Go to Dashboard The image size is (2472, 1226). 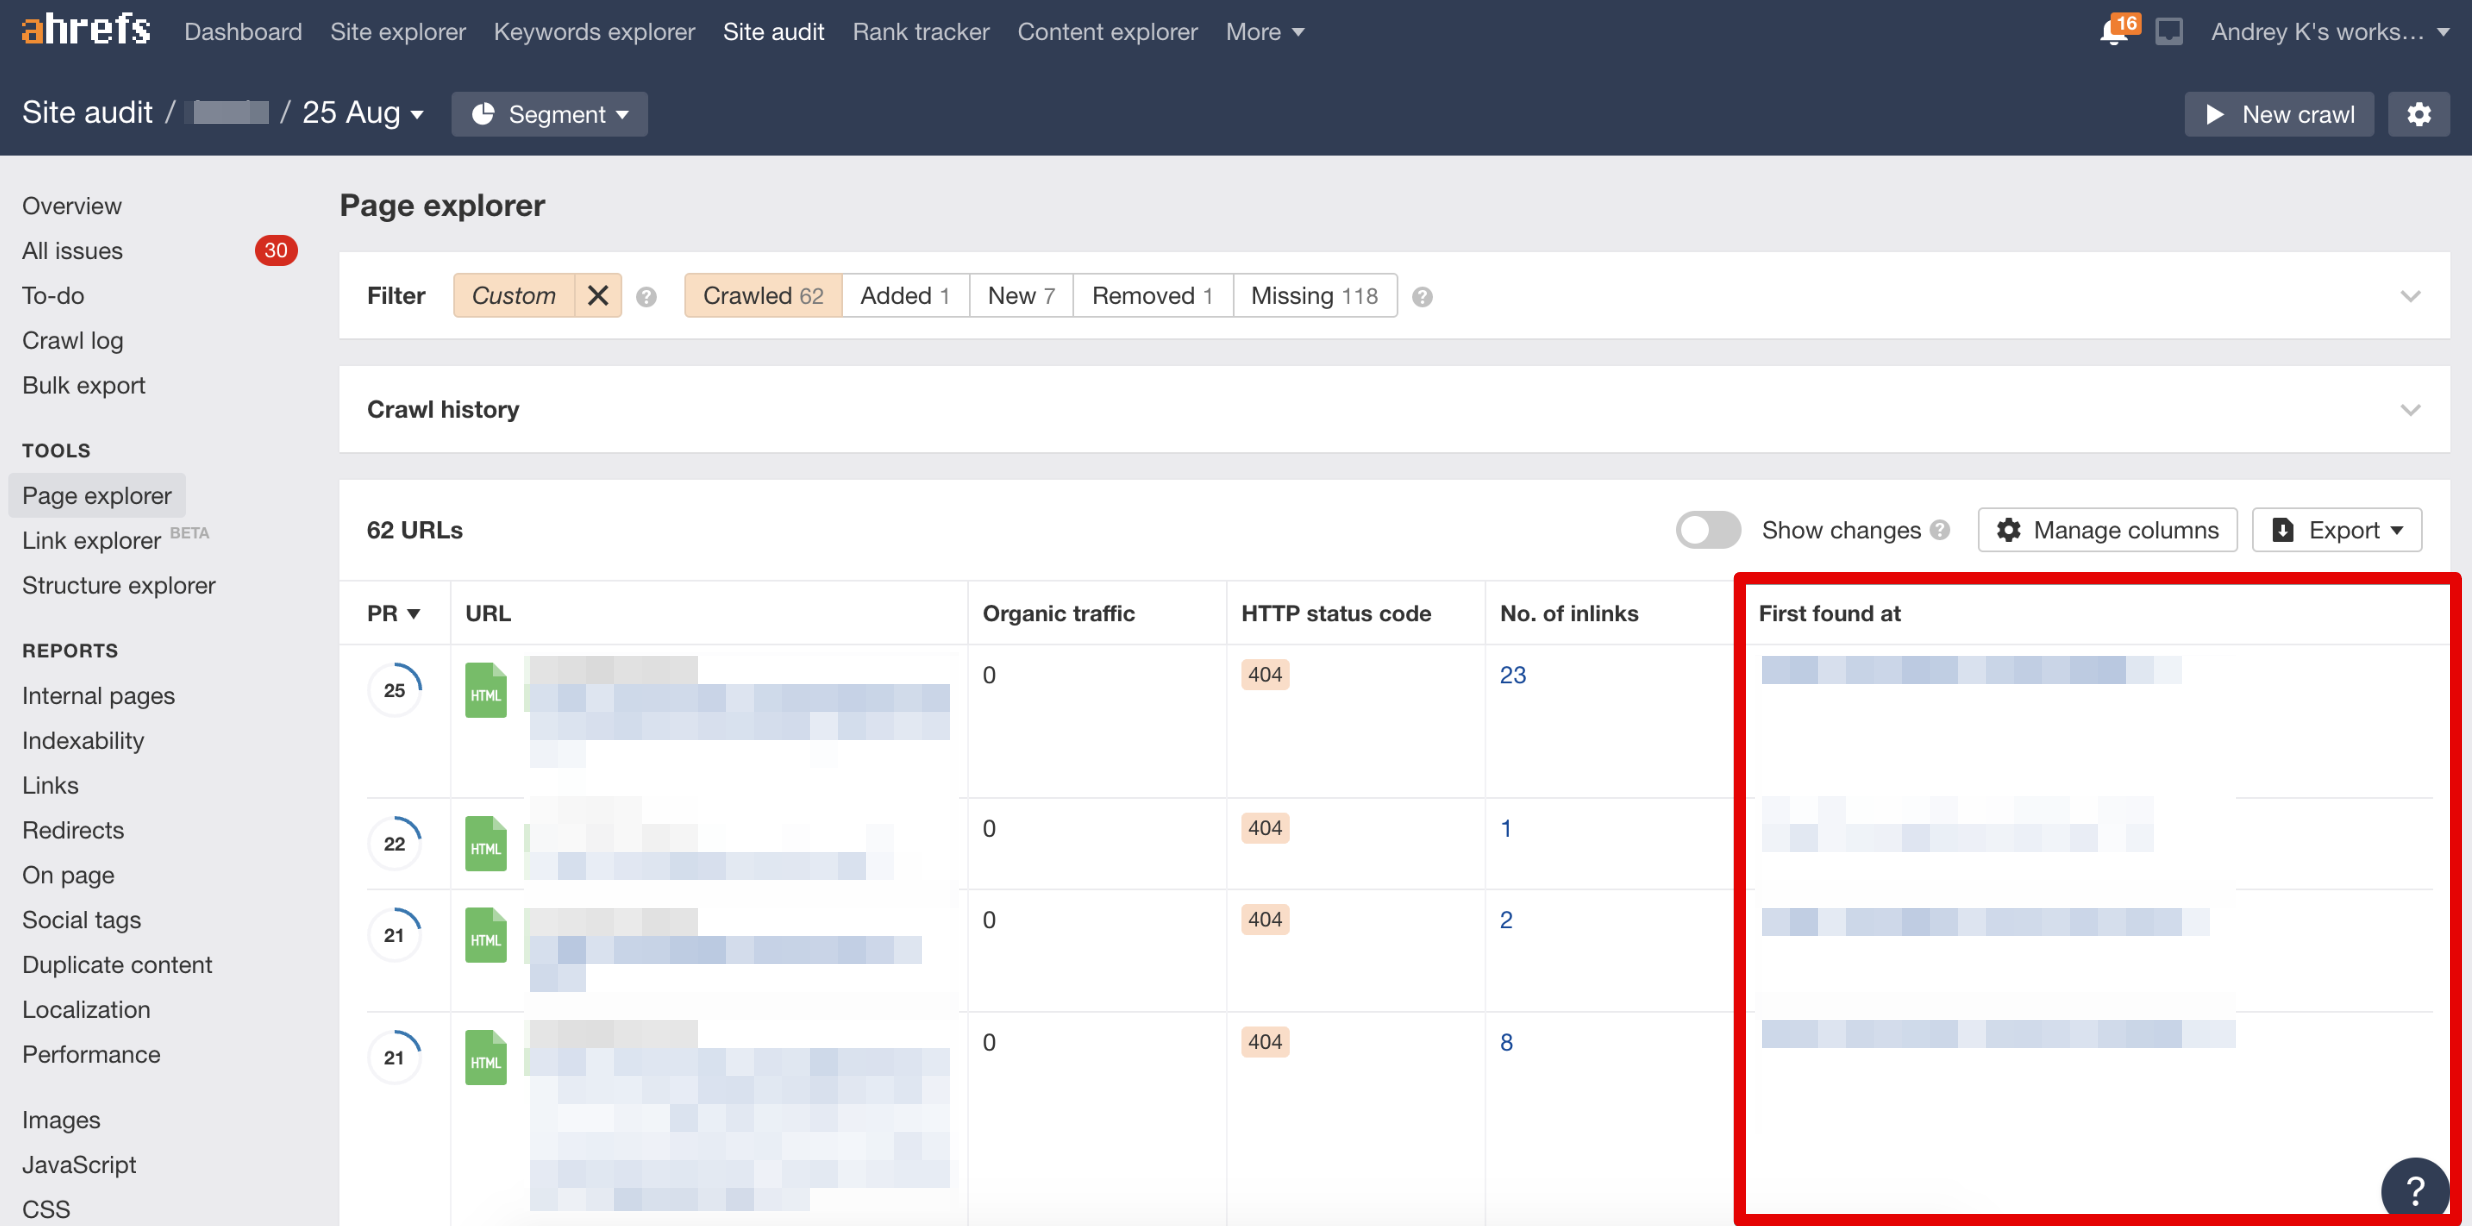pyautogui.click(x=243, y=32)
